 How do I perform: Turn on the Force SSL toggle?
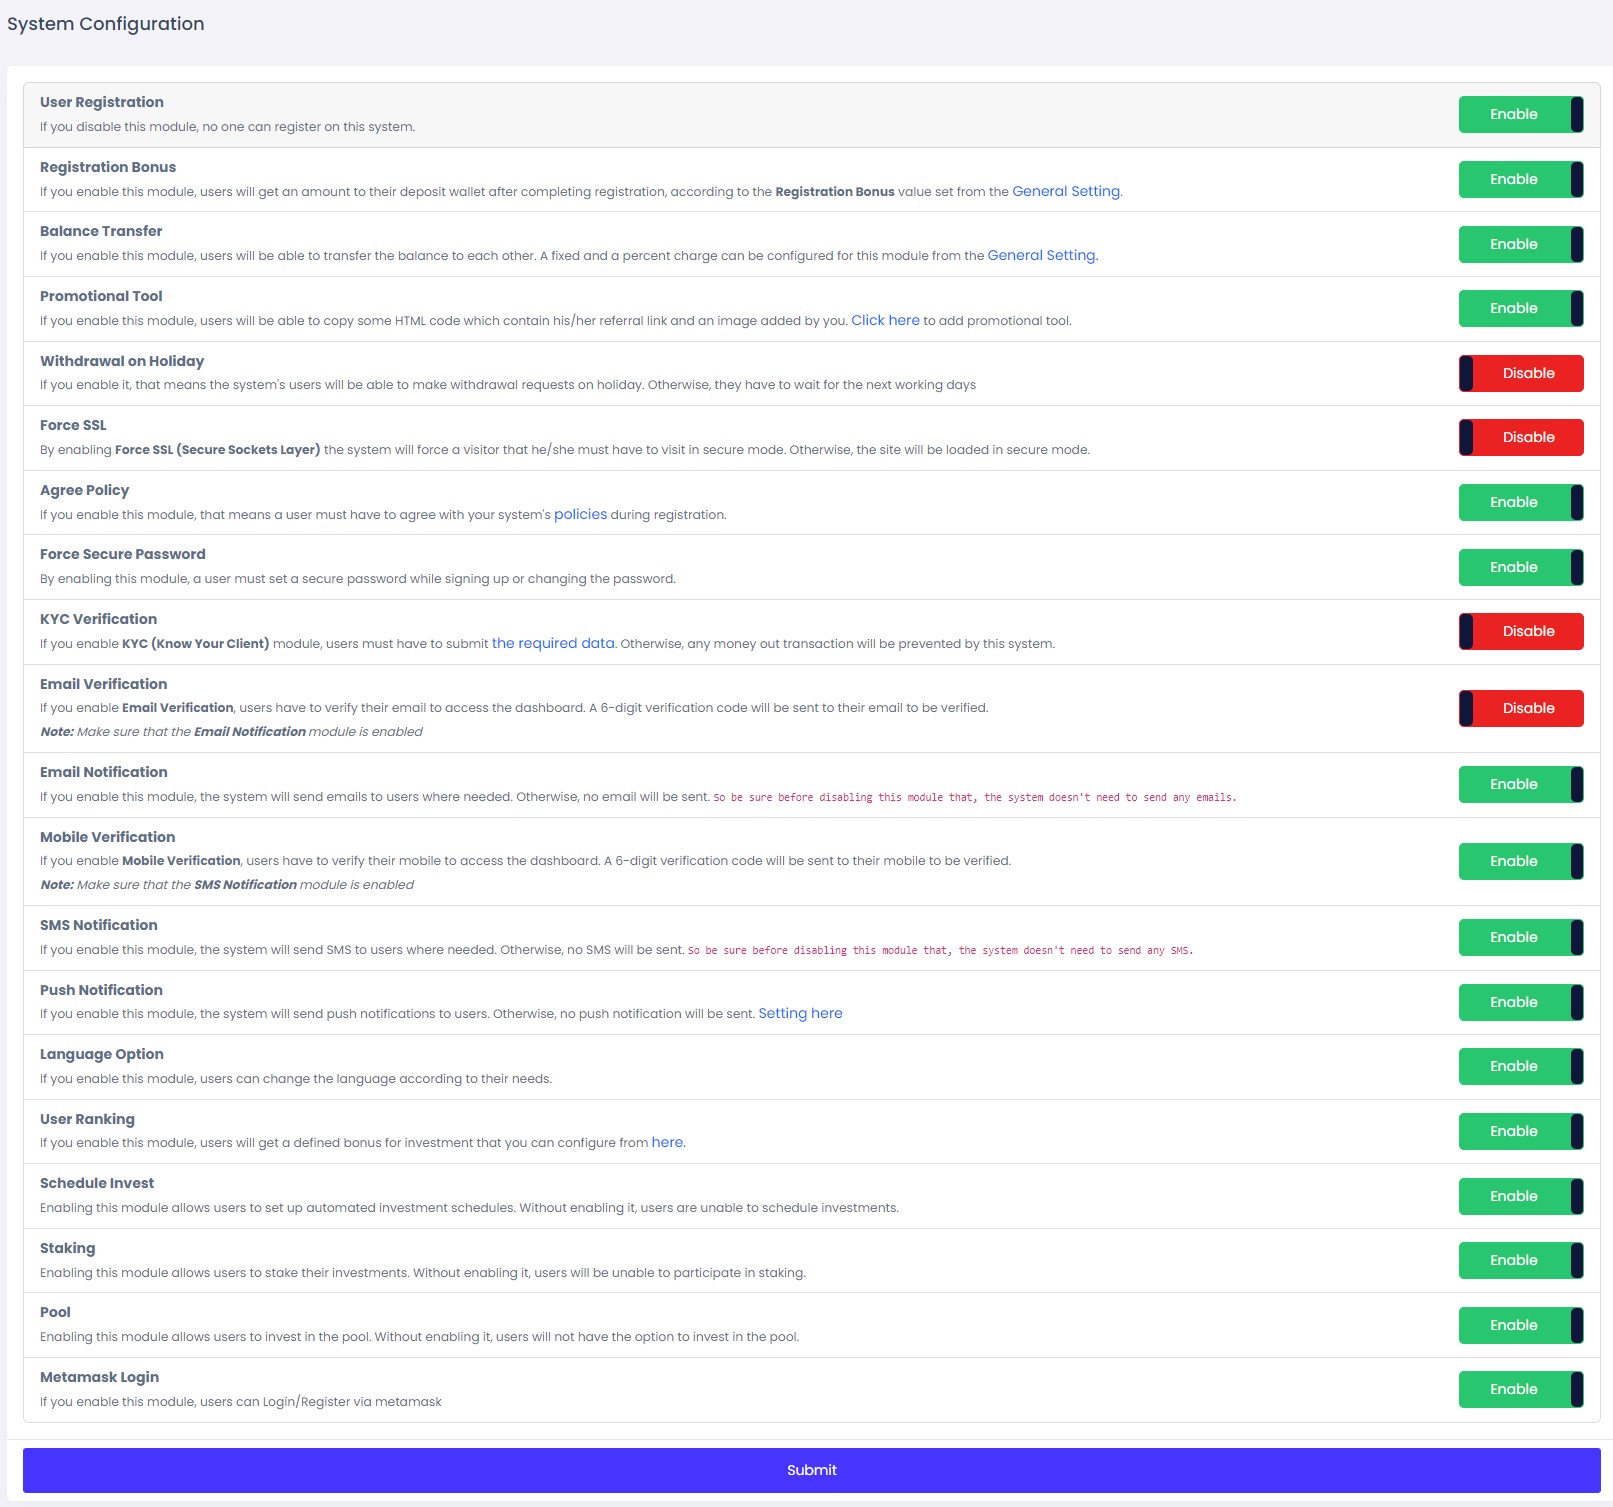point(1520,438)
